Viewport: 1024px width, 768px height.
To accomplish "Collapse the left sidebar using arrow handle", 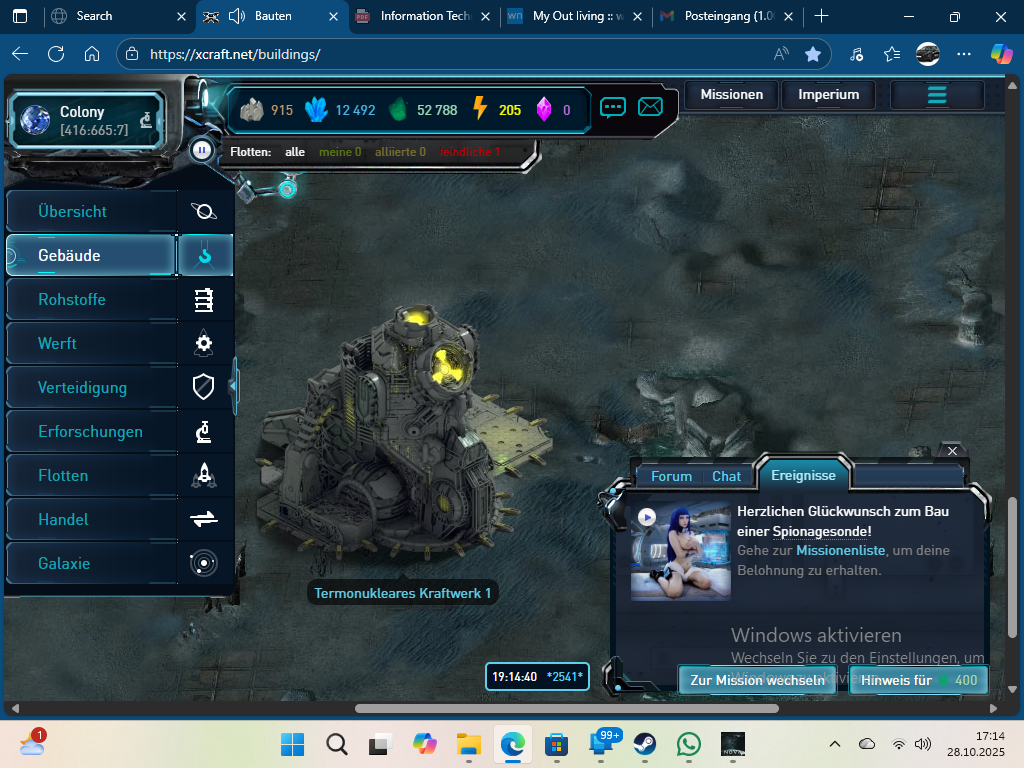I will point(234,383).
